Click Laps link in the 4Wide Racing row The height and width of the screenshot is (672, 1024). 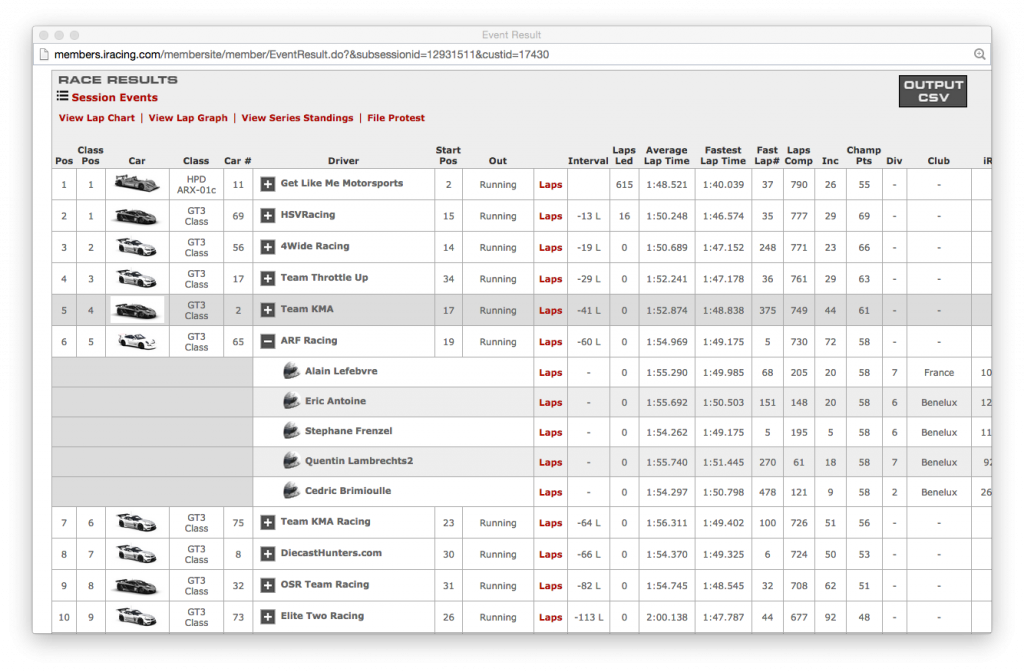pos(551,248)
